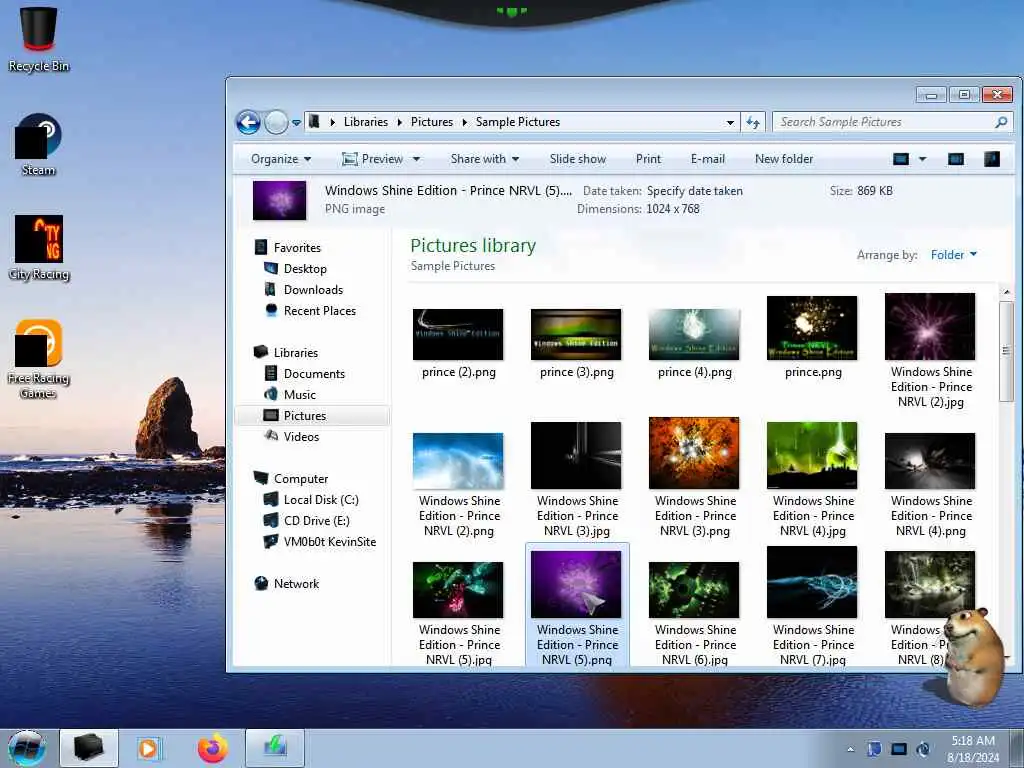
Task: Click Print in the toolbar
Action: coord(648,159)
